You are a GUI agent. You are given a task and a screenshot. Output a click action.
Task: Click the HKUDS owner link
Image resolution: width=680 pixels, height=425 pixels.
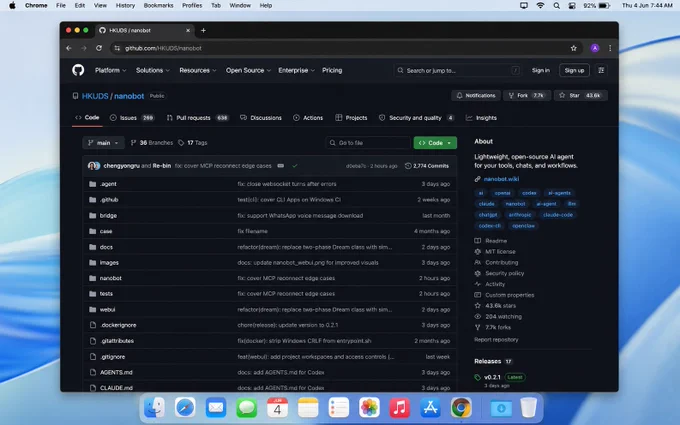click(x=95, y=96)
